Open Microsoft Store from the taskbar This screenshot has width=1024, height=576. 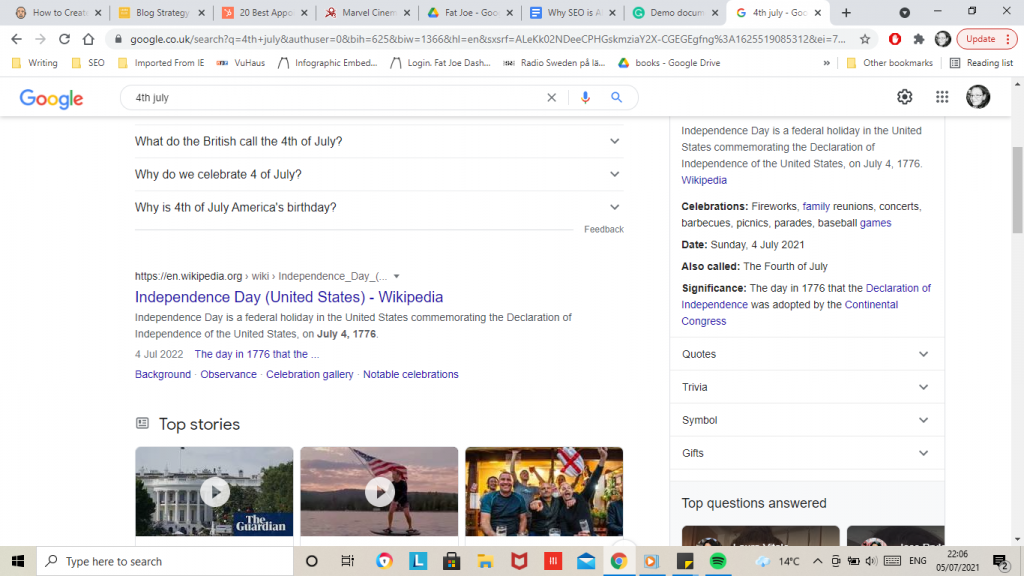click(451, 561)
